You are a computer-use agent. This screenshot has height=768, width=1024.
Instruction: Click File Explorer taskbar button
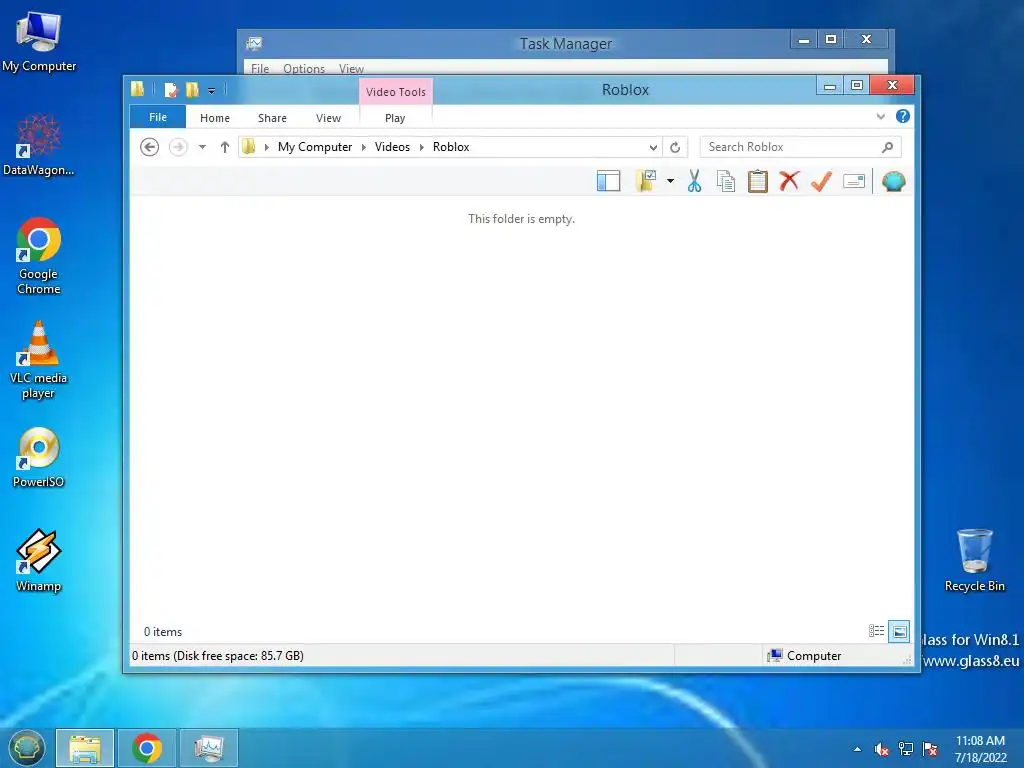tap(85, 748)
